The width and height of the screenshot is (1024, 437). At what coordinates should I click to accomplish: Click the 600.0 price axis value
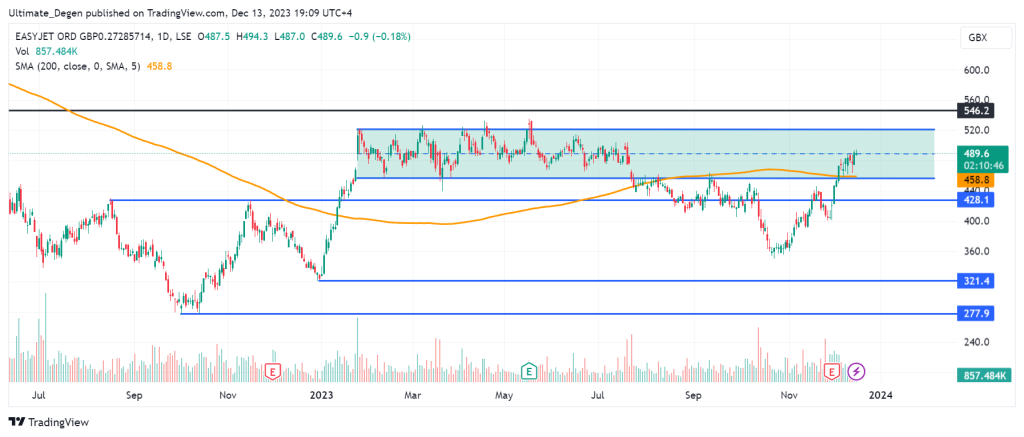[x=974, y=71]
